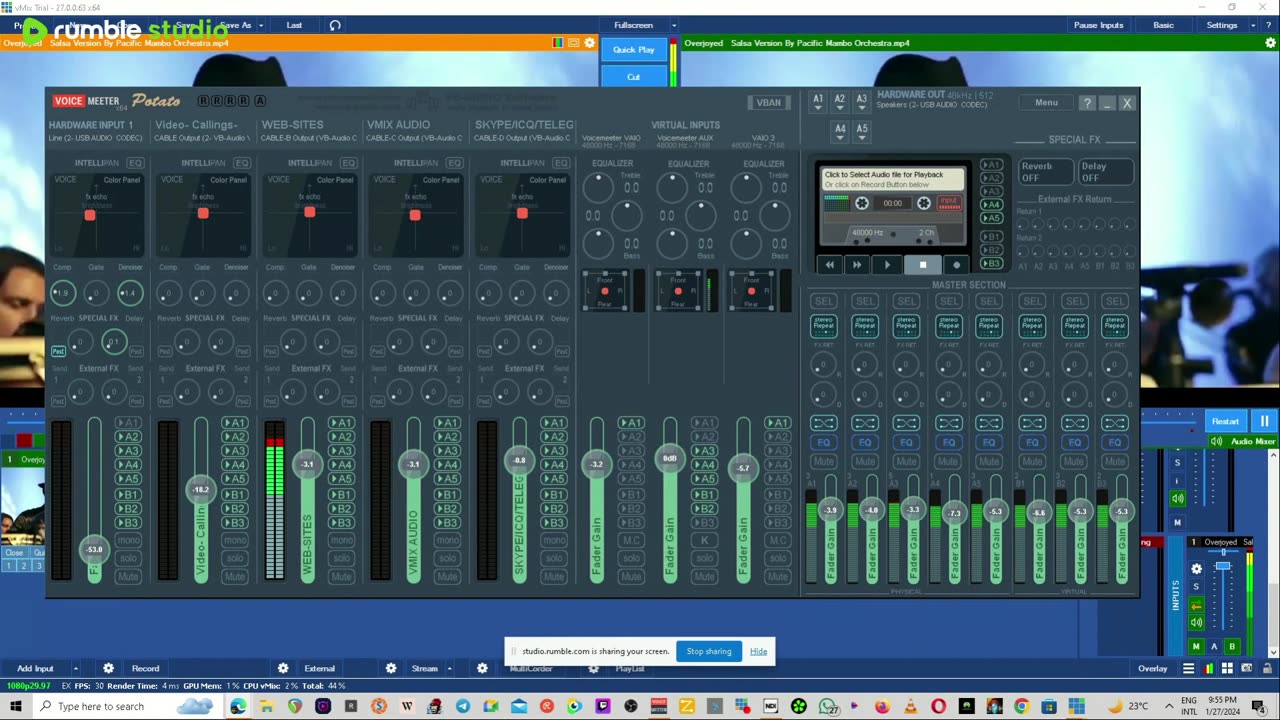
Task: Click the pause icon beside Restart
Action: pos(1264,421)
